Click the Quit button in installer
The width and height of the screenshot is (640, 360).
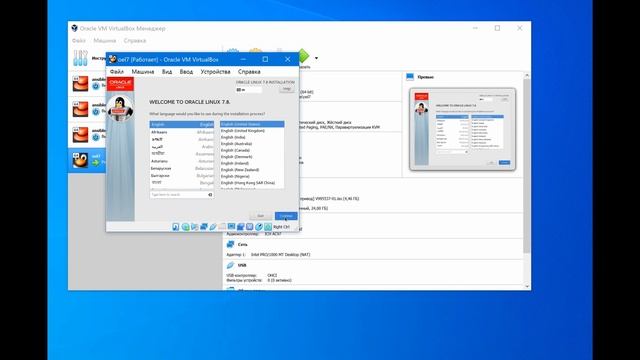(260, 216)
